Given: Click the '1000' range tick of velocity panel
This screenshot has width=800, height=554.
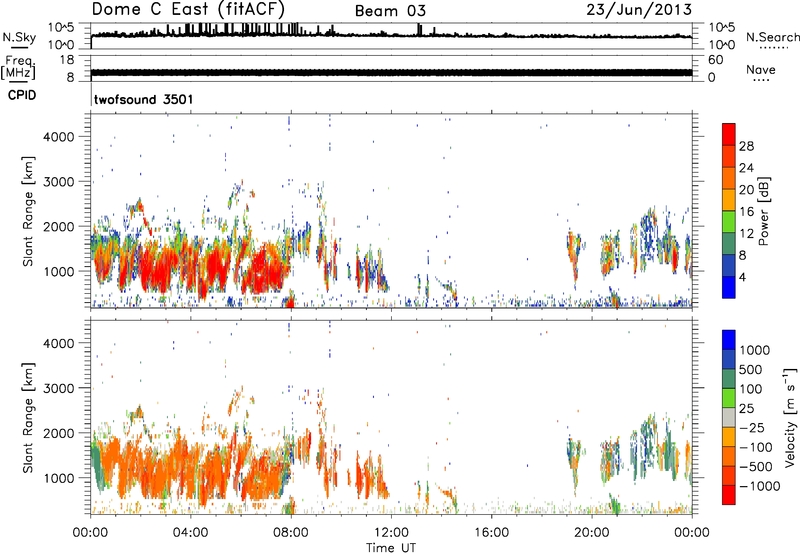Looking at the screenshot, I should coord(59,478).
